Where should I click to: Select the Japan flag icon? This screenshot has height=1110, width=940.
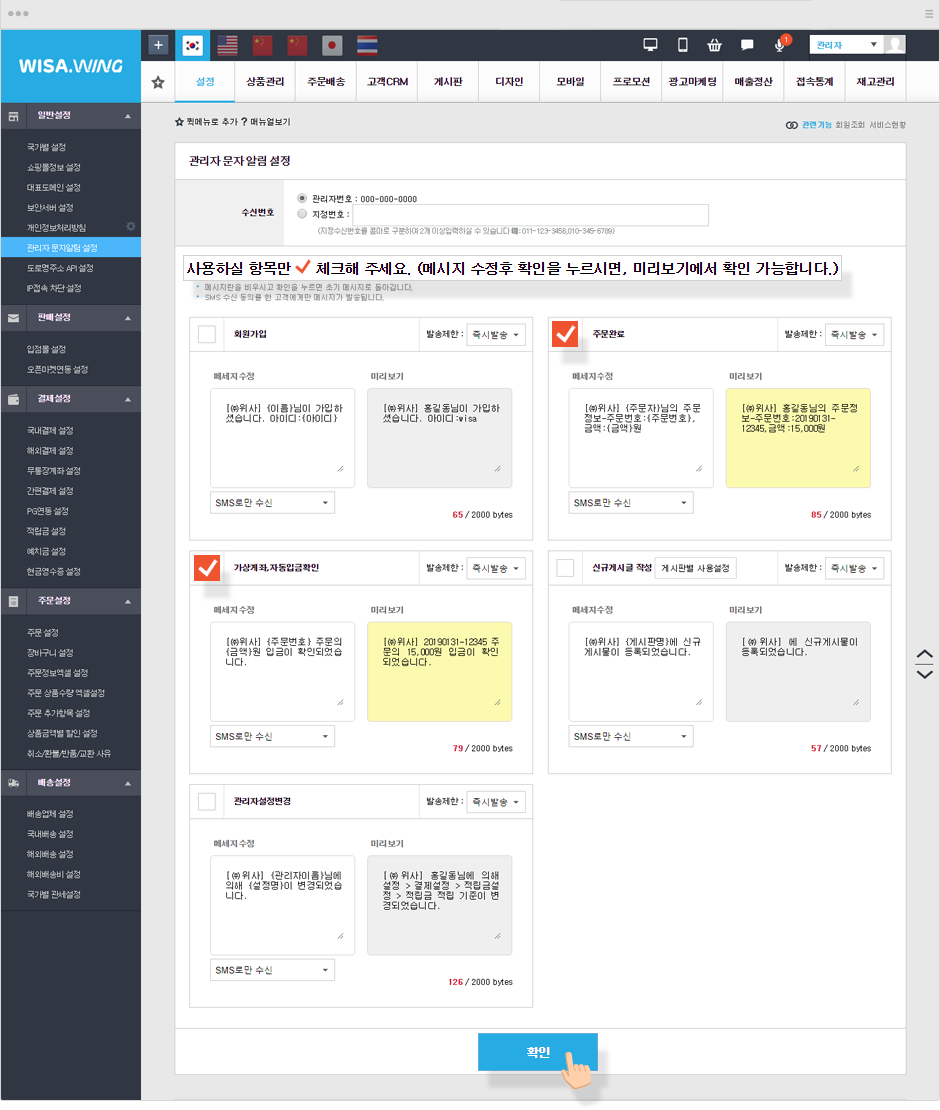click(332, 45)
